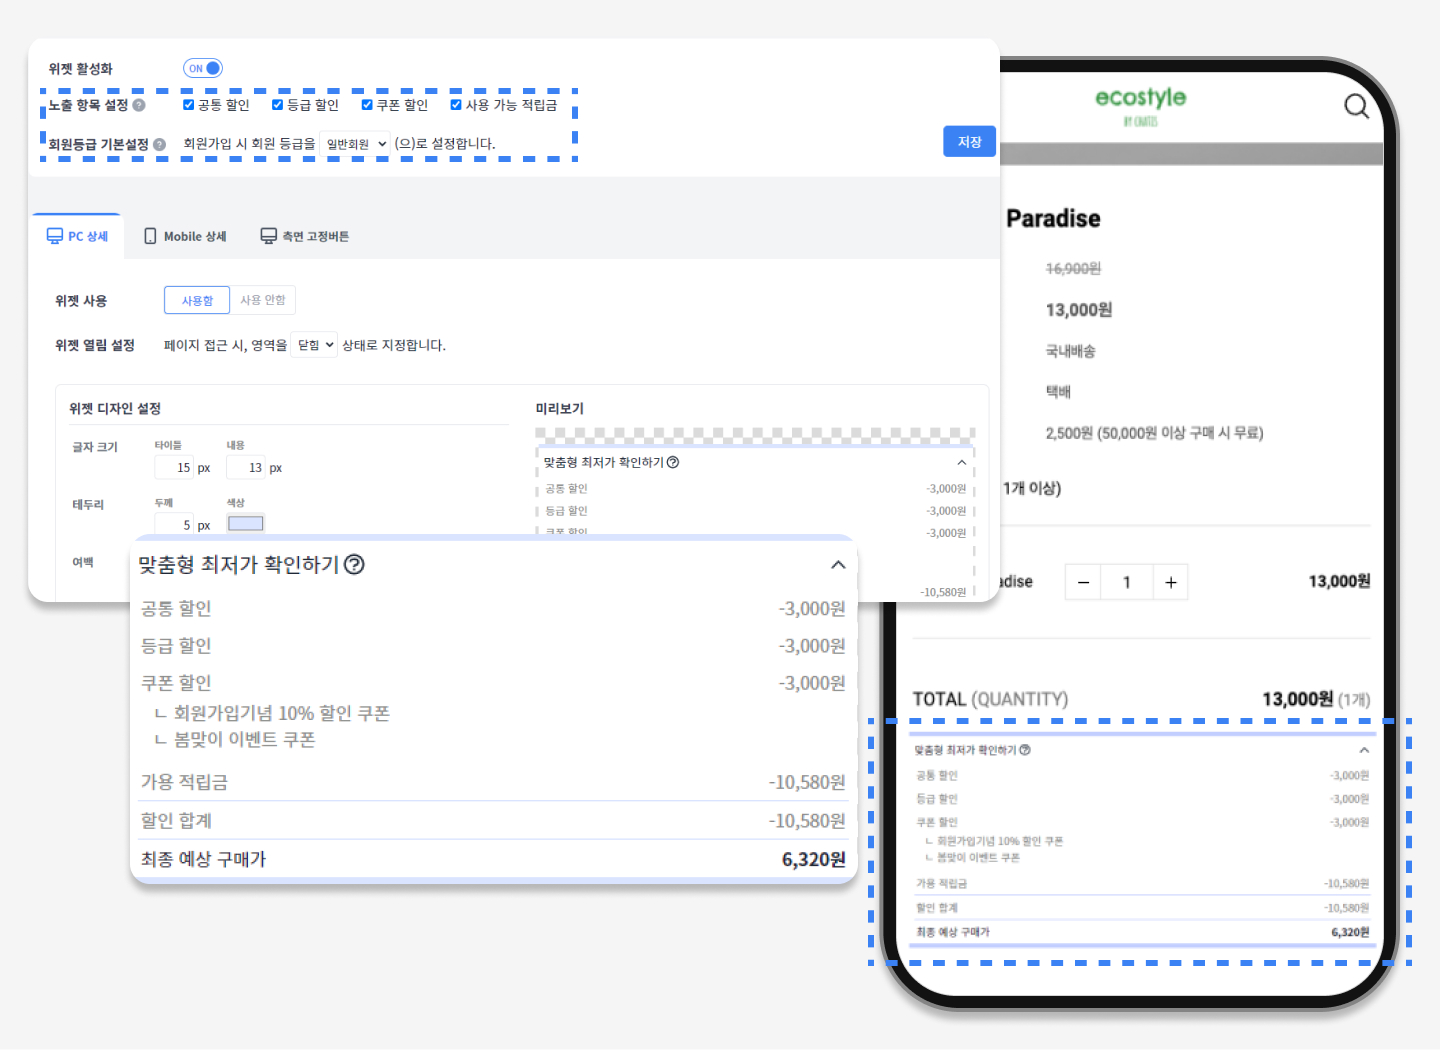Collapse the large 맞춤형 최저가 panel chevron
The height and width of the screenshot is (1050, 1440).
click(838, 565)
